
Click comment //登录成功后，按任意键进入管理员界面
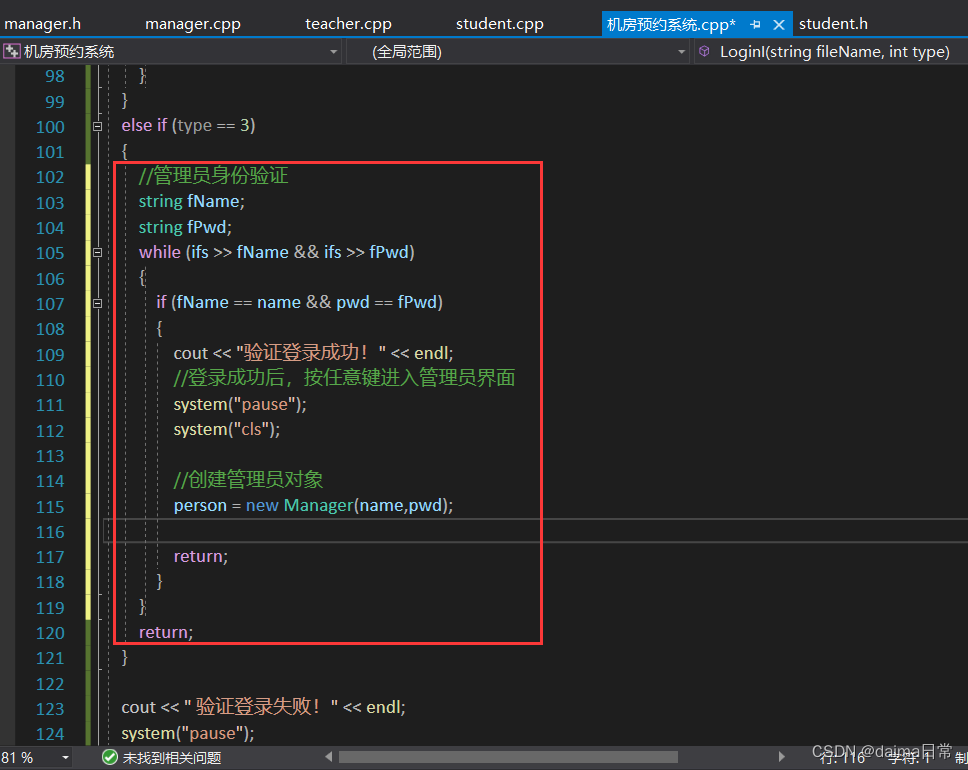[344, 377]
